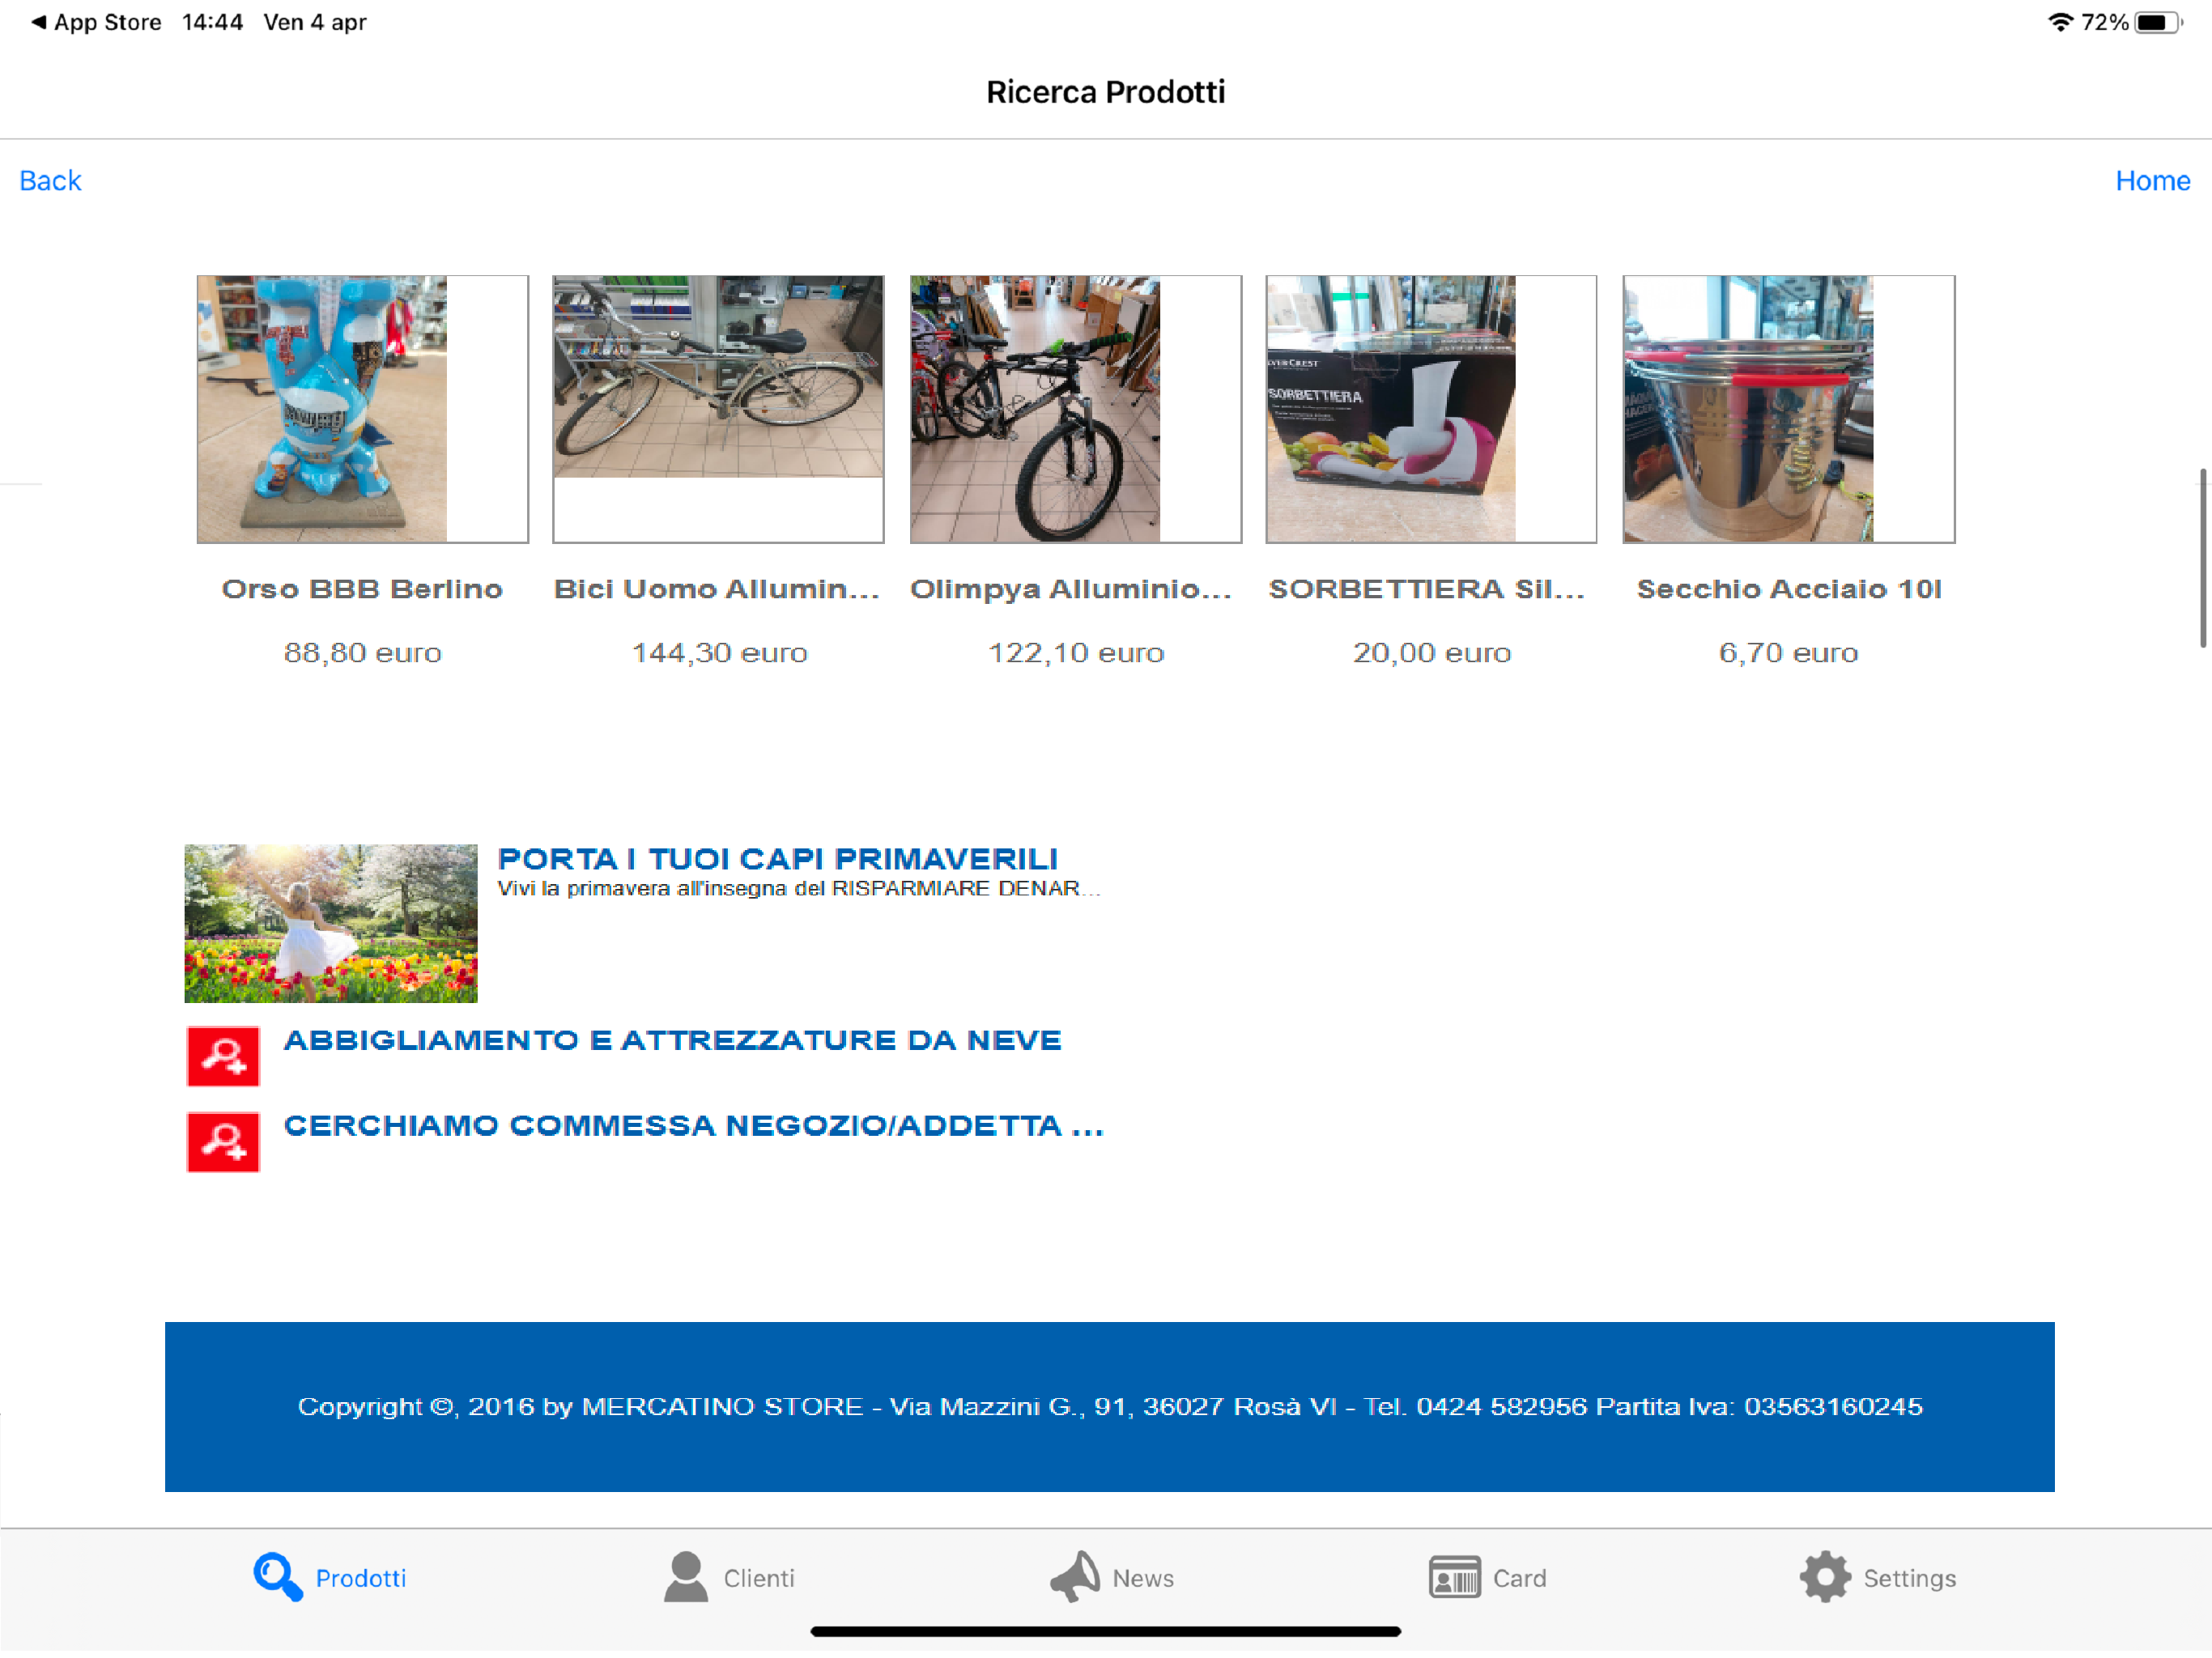Tap the battery status icon
This screenshot has height=1658, width=2212.
point(2158,22)
